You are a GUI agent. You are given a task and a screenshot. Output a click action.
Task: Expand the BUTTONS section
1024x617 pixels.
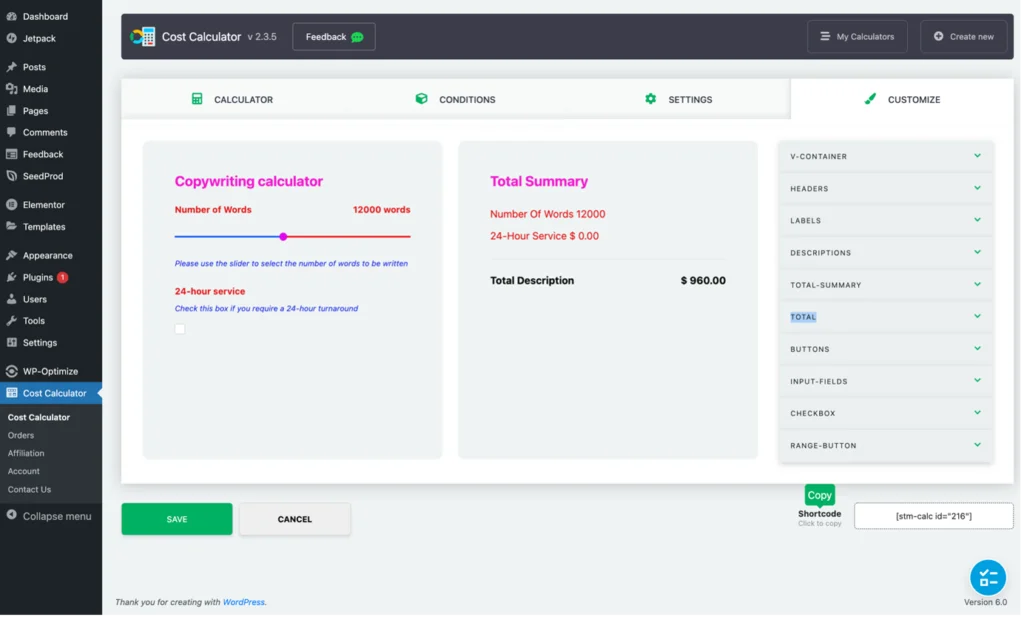(888, 350)
